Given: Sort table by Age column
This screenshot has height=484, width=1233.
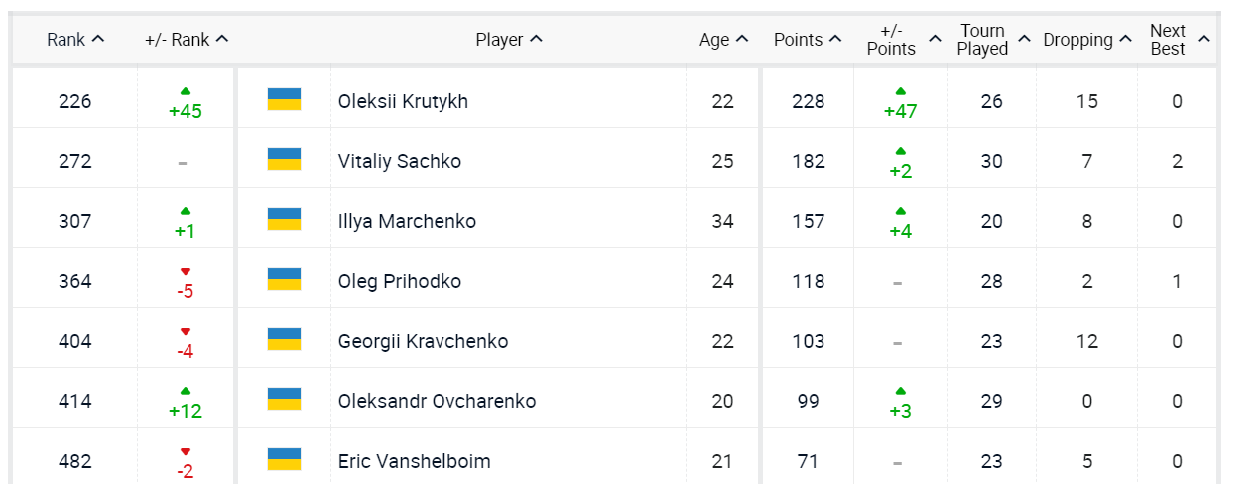Looking at the screenshot, I should coord(723,40).
